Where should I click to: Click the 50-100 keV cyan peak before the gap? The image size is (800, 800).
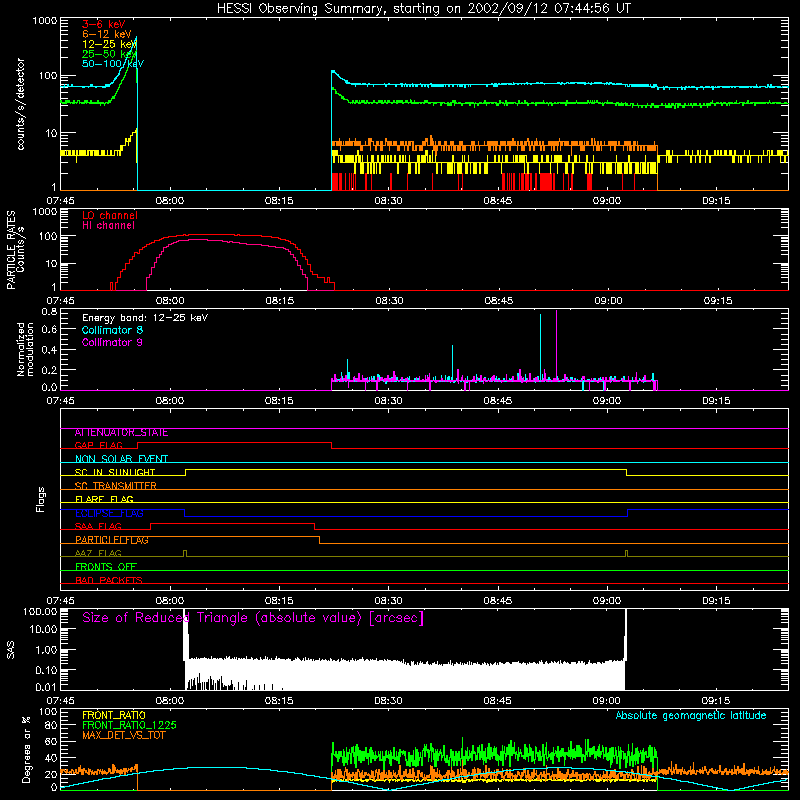click(136, 37)
